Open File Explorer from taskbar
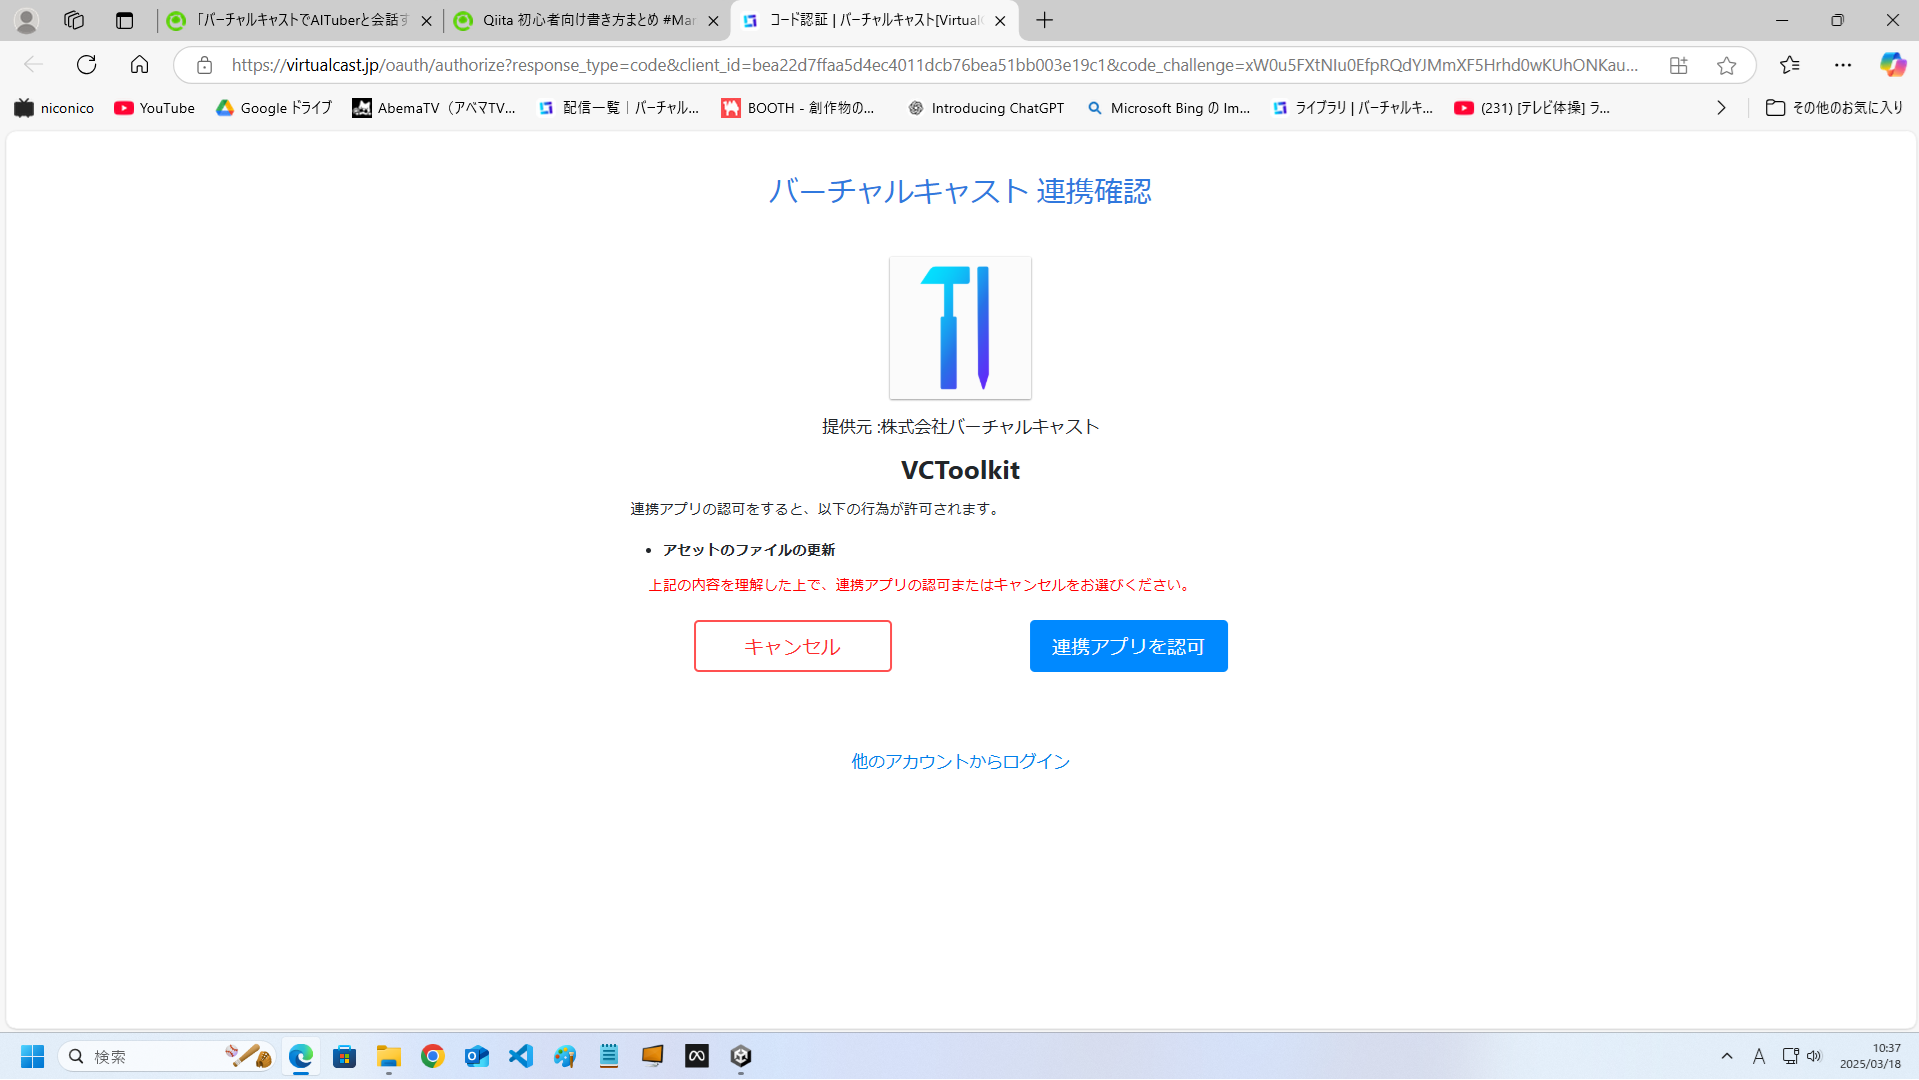The height and width of the screenshot is (1080, 1919). point(389,1056)
